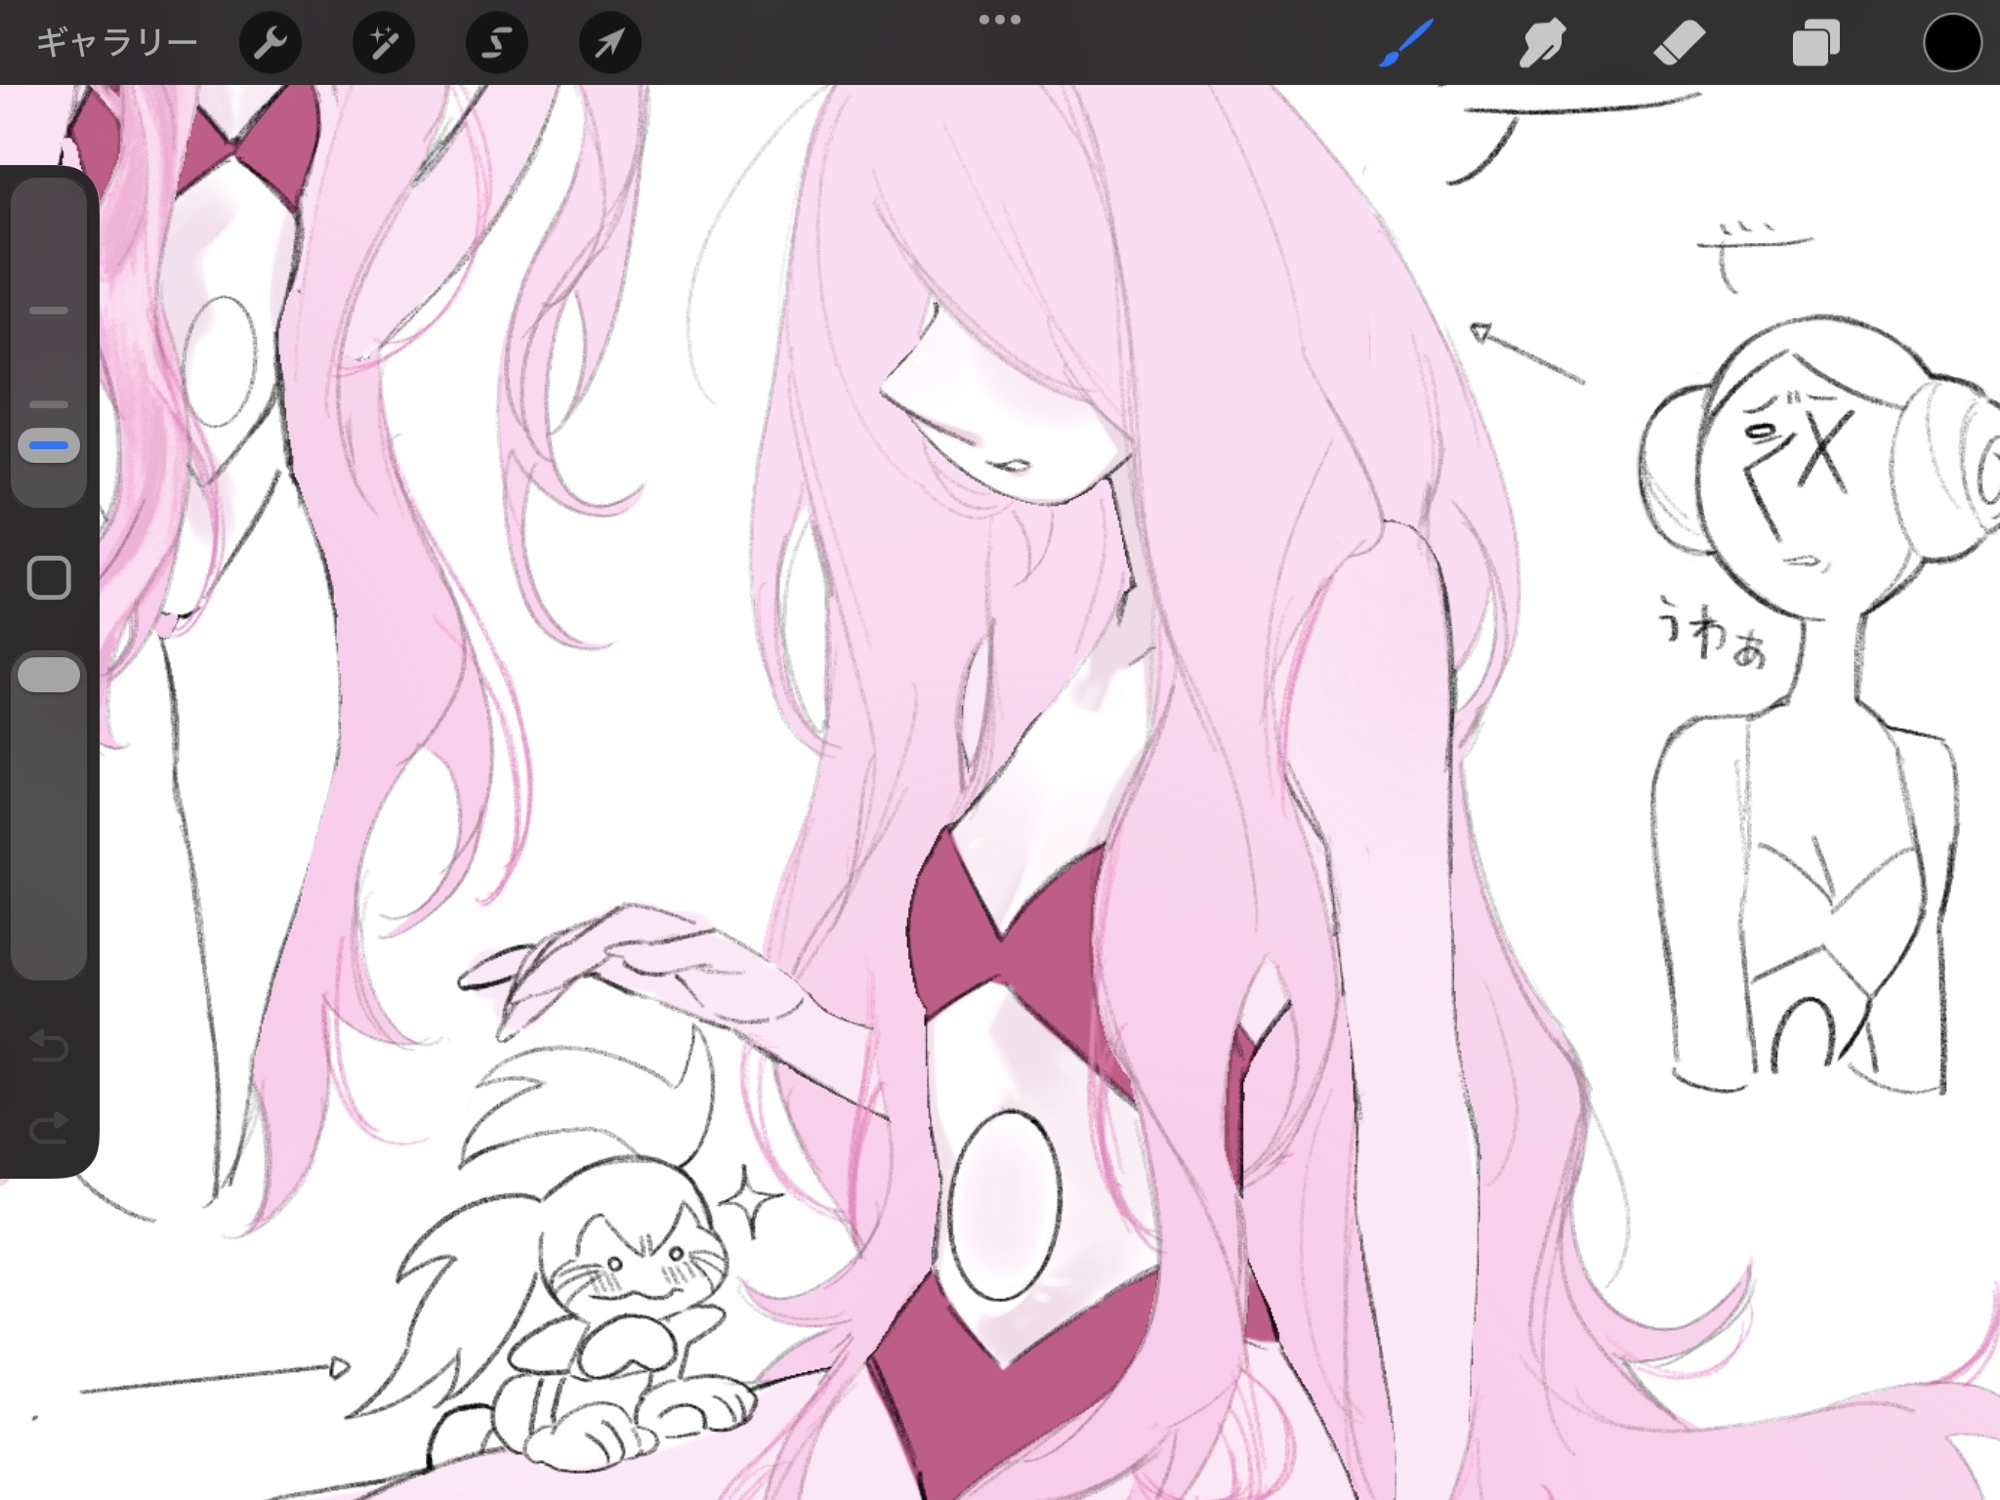Open the Layers panel
This screenshot has height=1500, width=2000.
[1815, 43]
